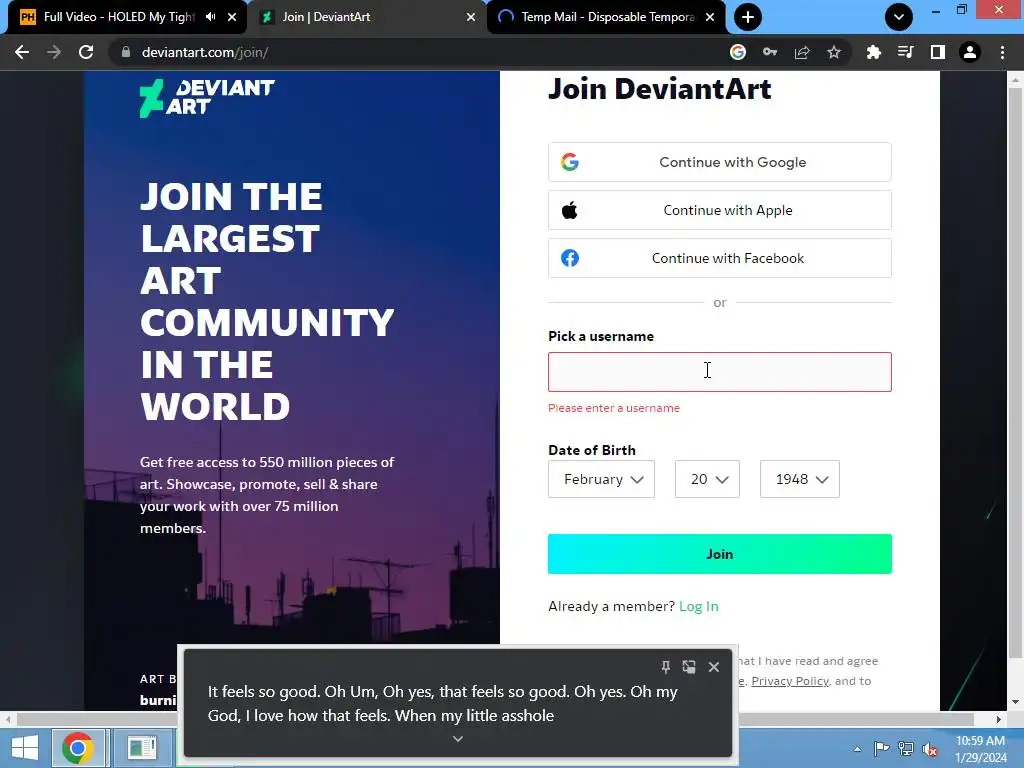Click the DeviantArt logo

(207, 98)
